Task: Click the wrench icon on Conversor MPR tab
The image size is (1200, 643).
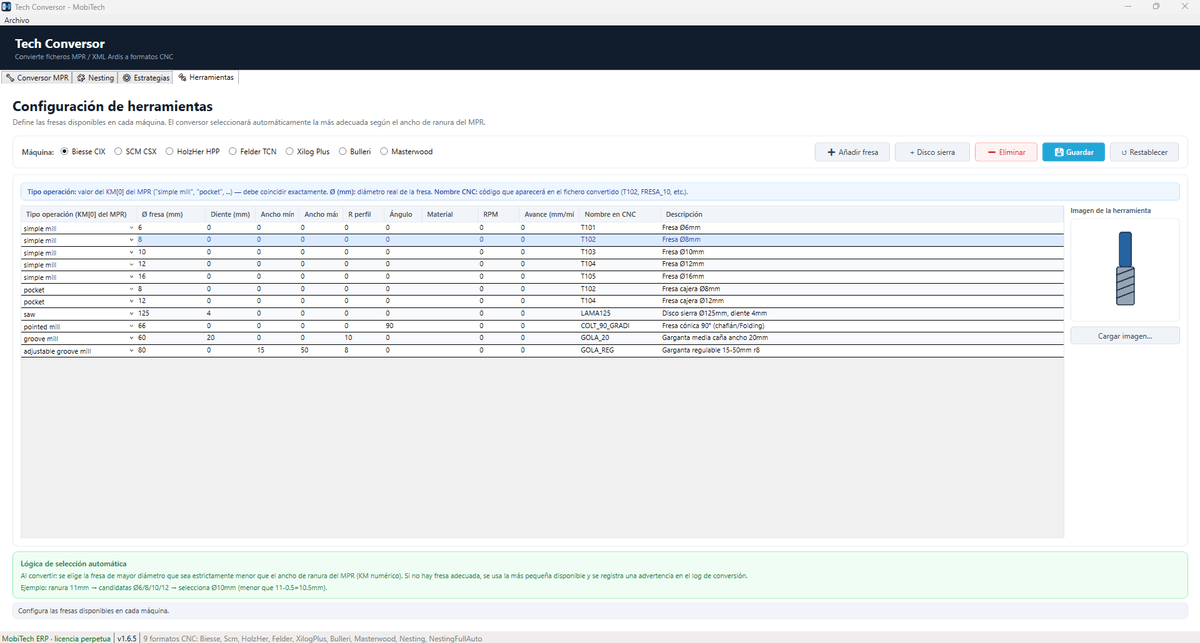Action: [x=10, y=77]
